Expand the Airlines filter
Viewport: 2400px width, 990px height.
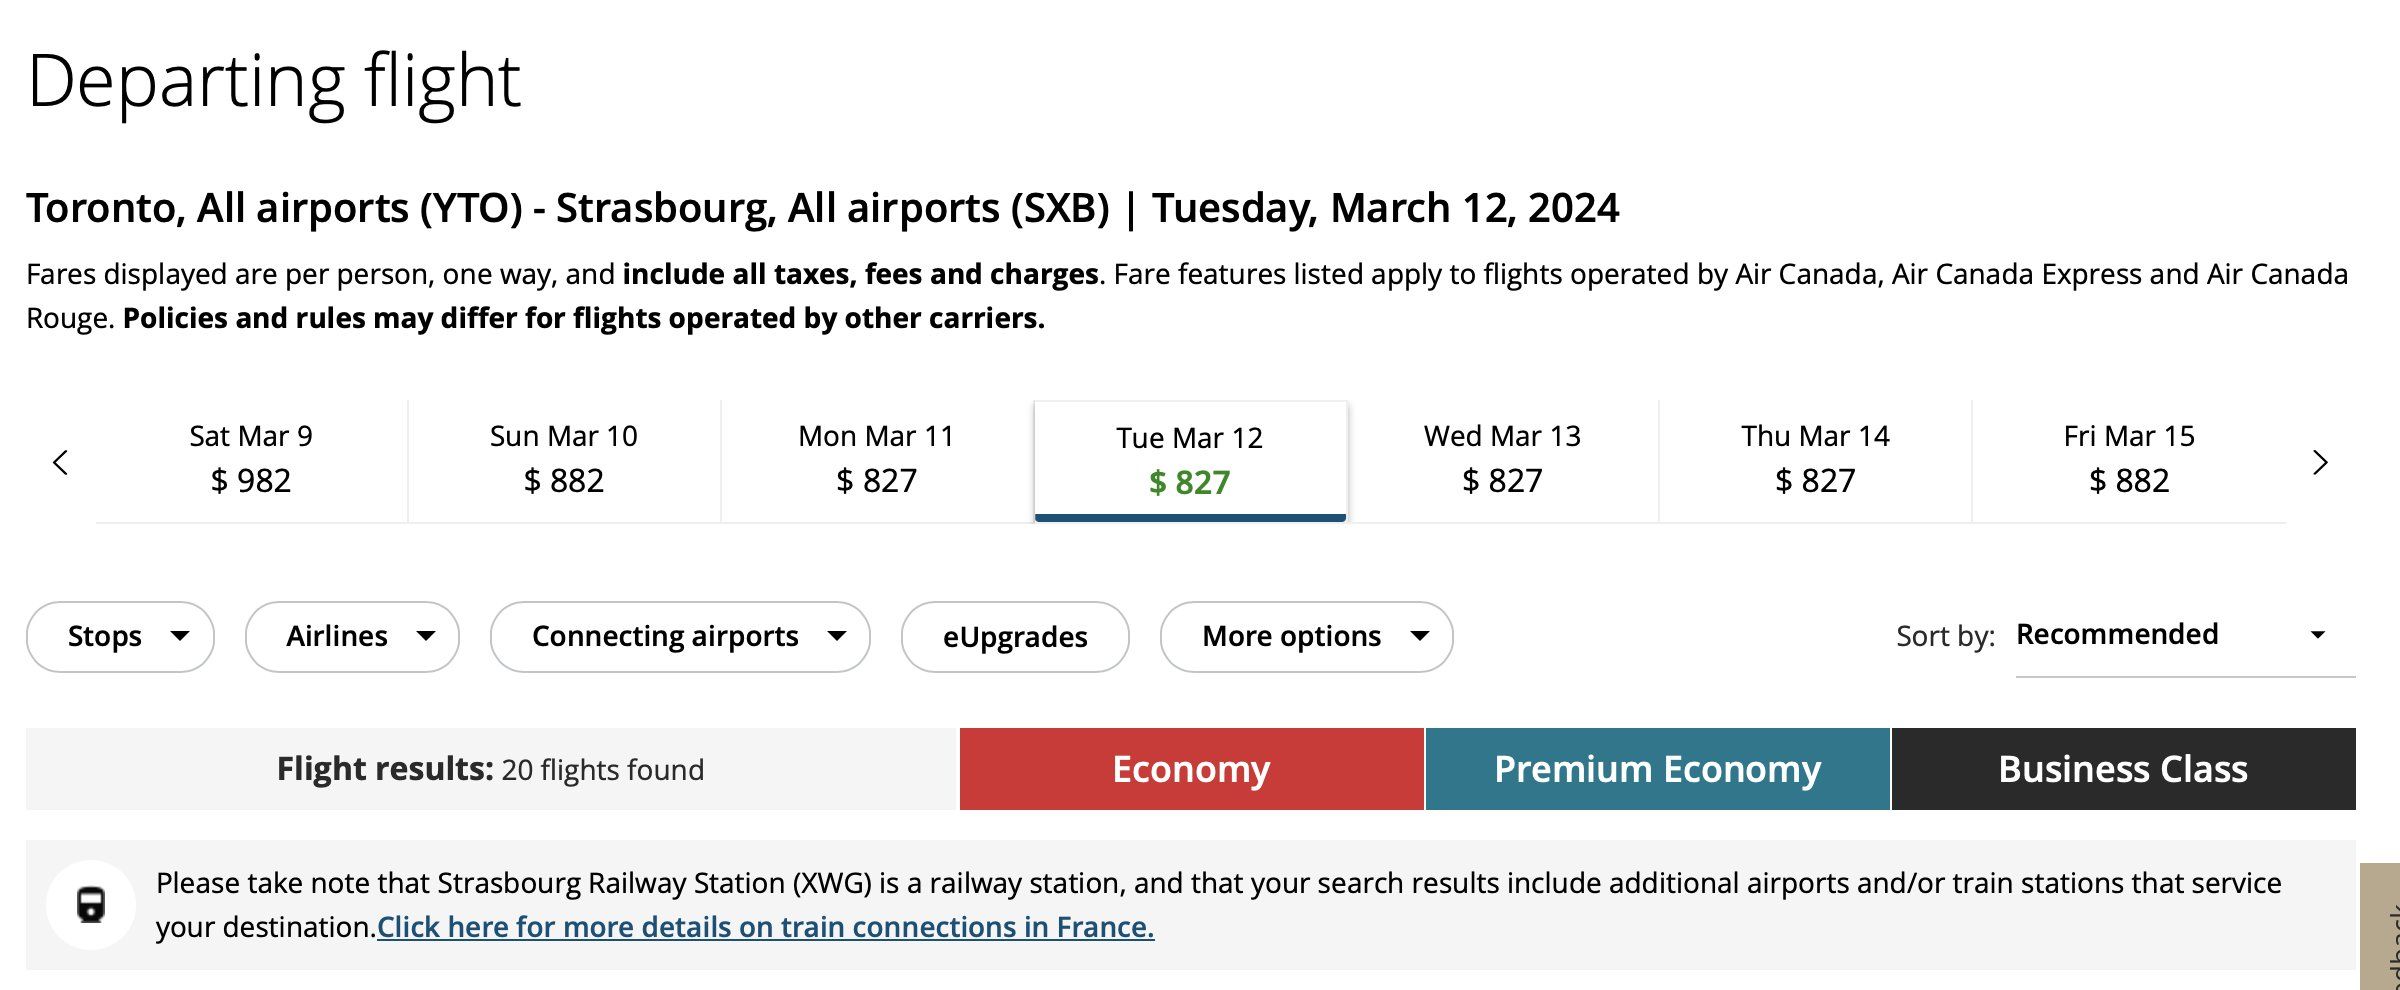352,637
